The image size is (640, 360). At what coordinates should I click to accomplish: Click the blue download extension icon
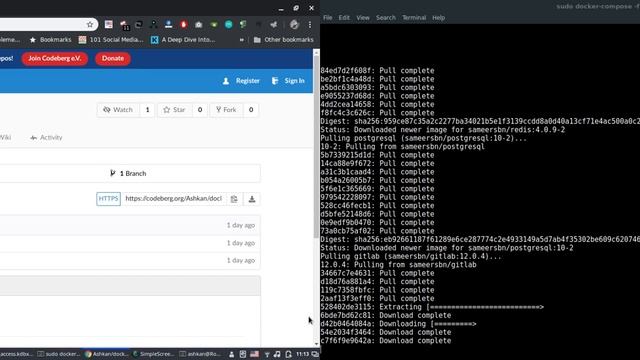coord(169,24)
